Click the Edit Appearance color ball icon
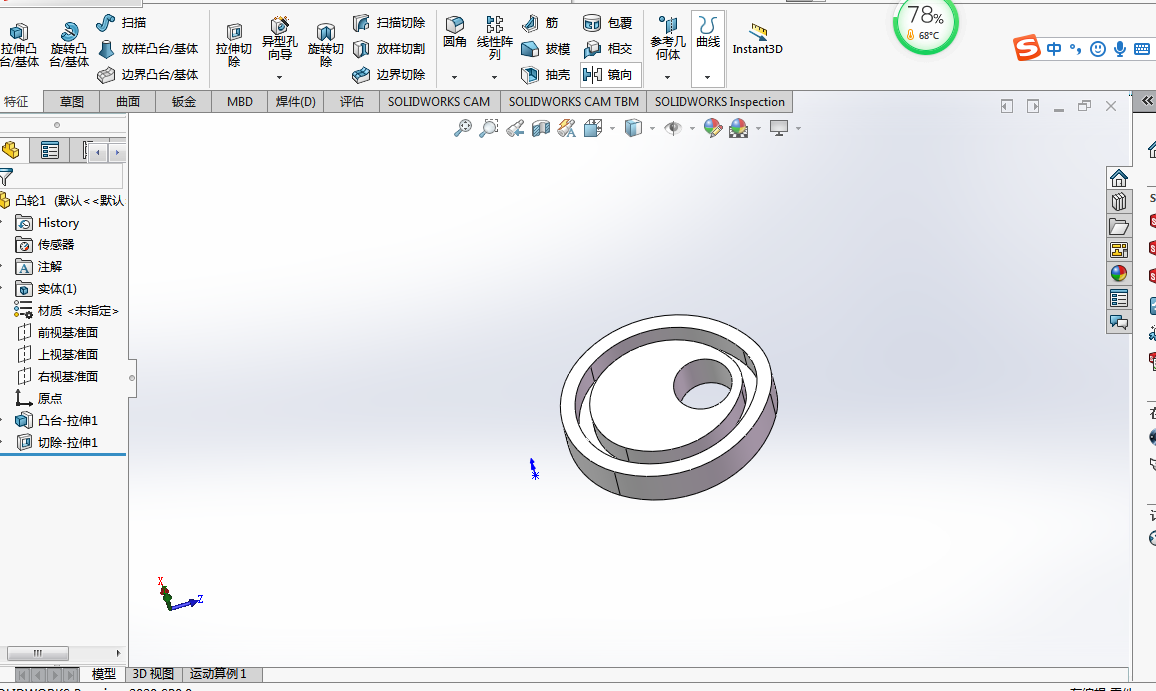 point(712,128)
